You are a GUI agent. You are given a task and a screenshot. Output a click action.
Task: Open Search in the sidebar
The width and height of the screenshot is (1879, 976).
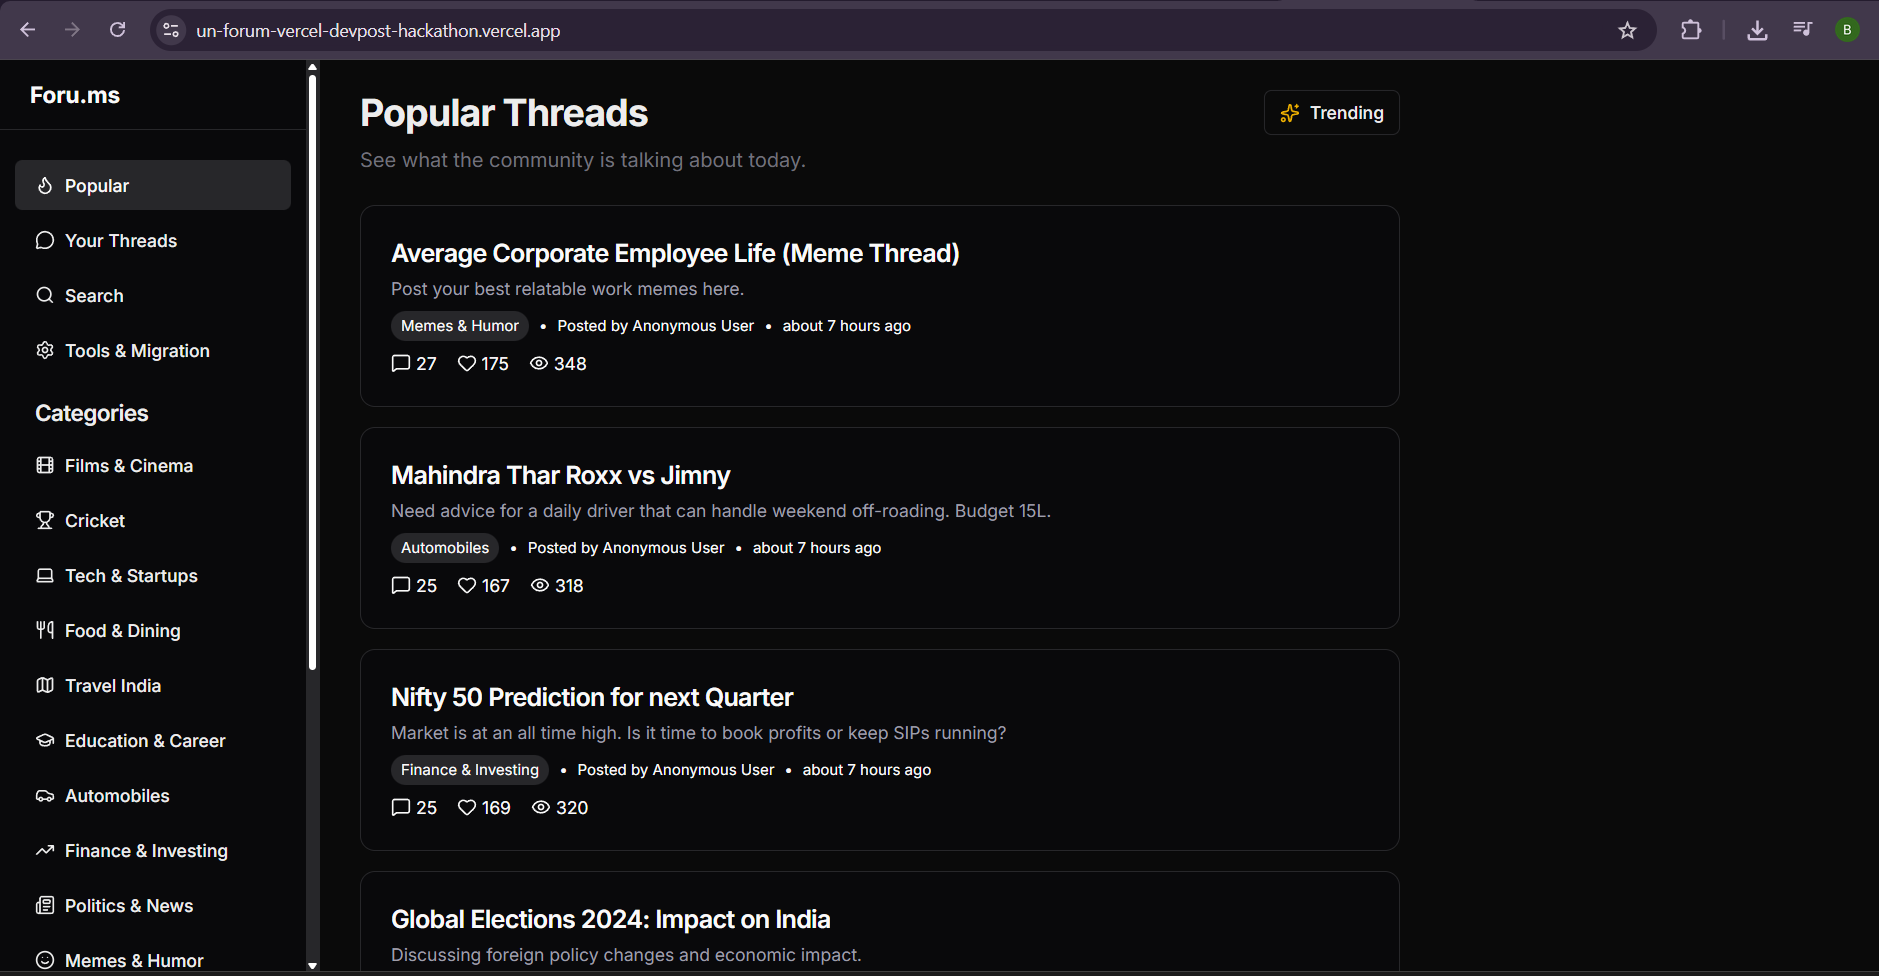153,295
